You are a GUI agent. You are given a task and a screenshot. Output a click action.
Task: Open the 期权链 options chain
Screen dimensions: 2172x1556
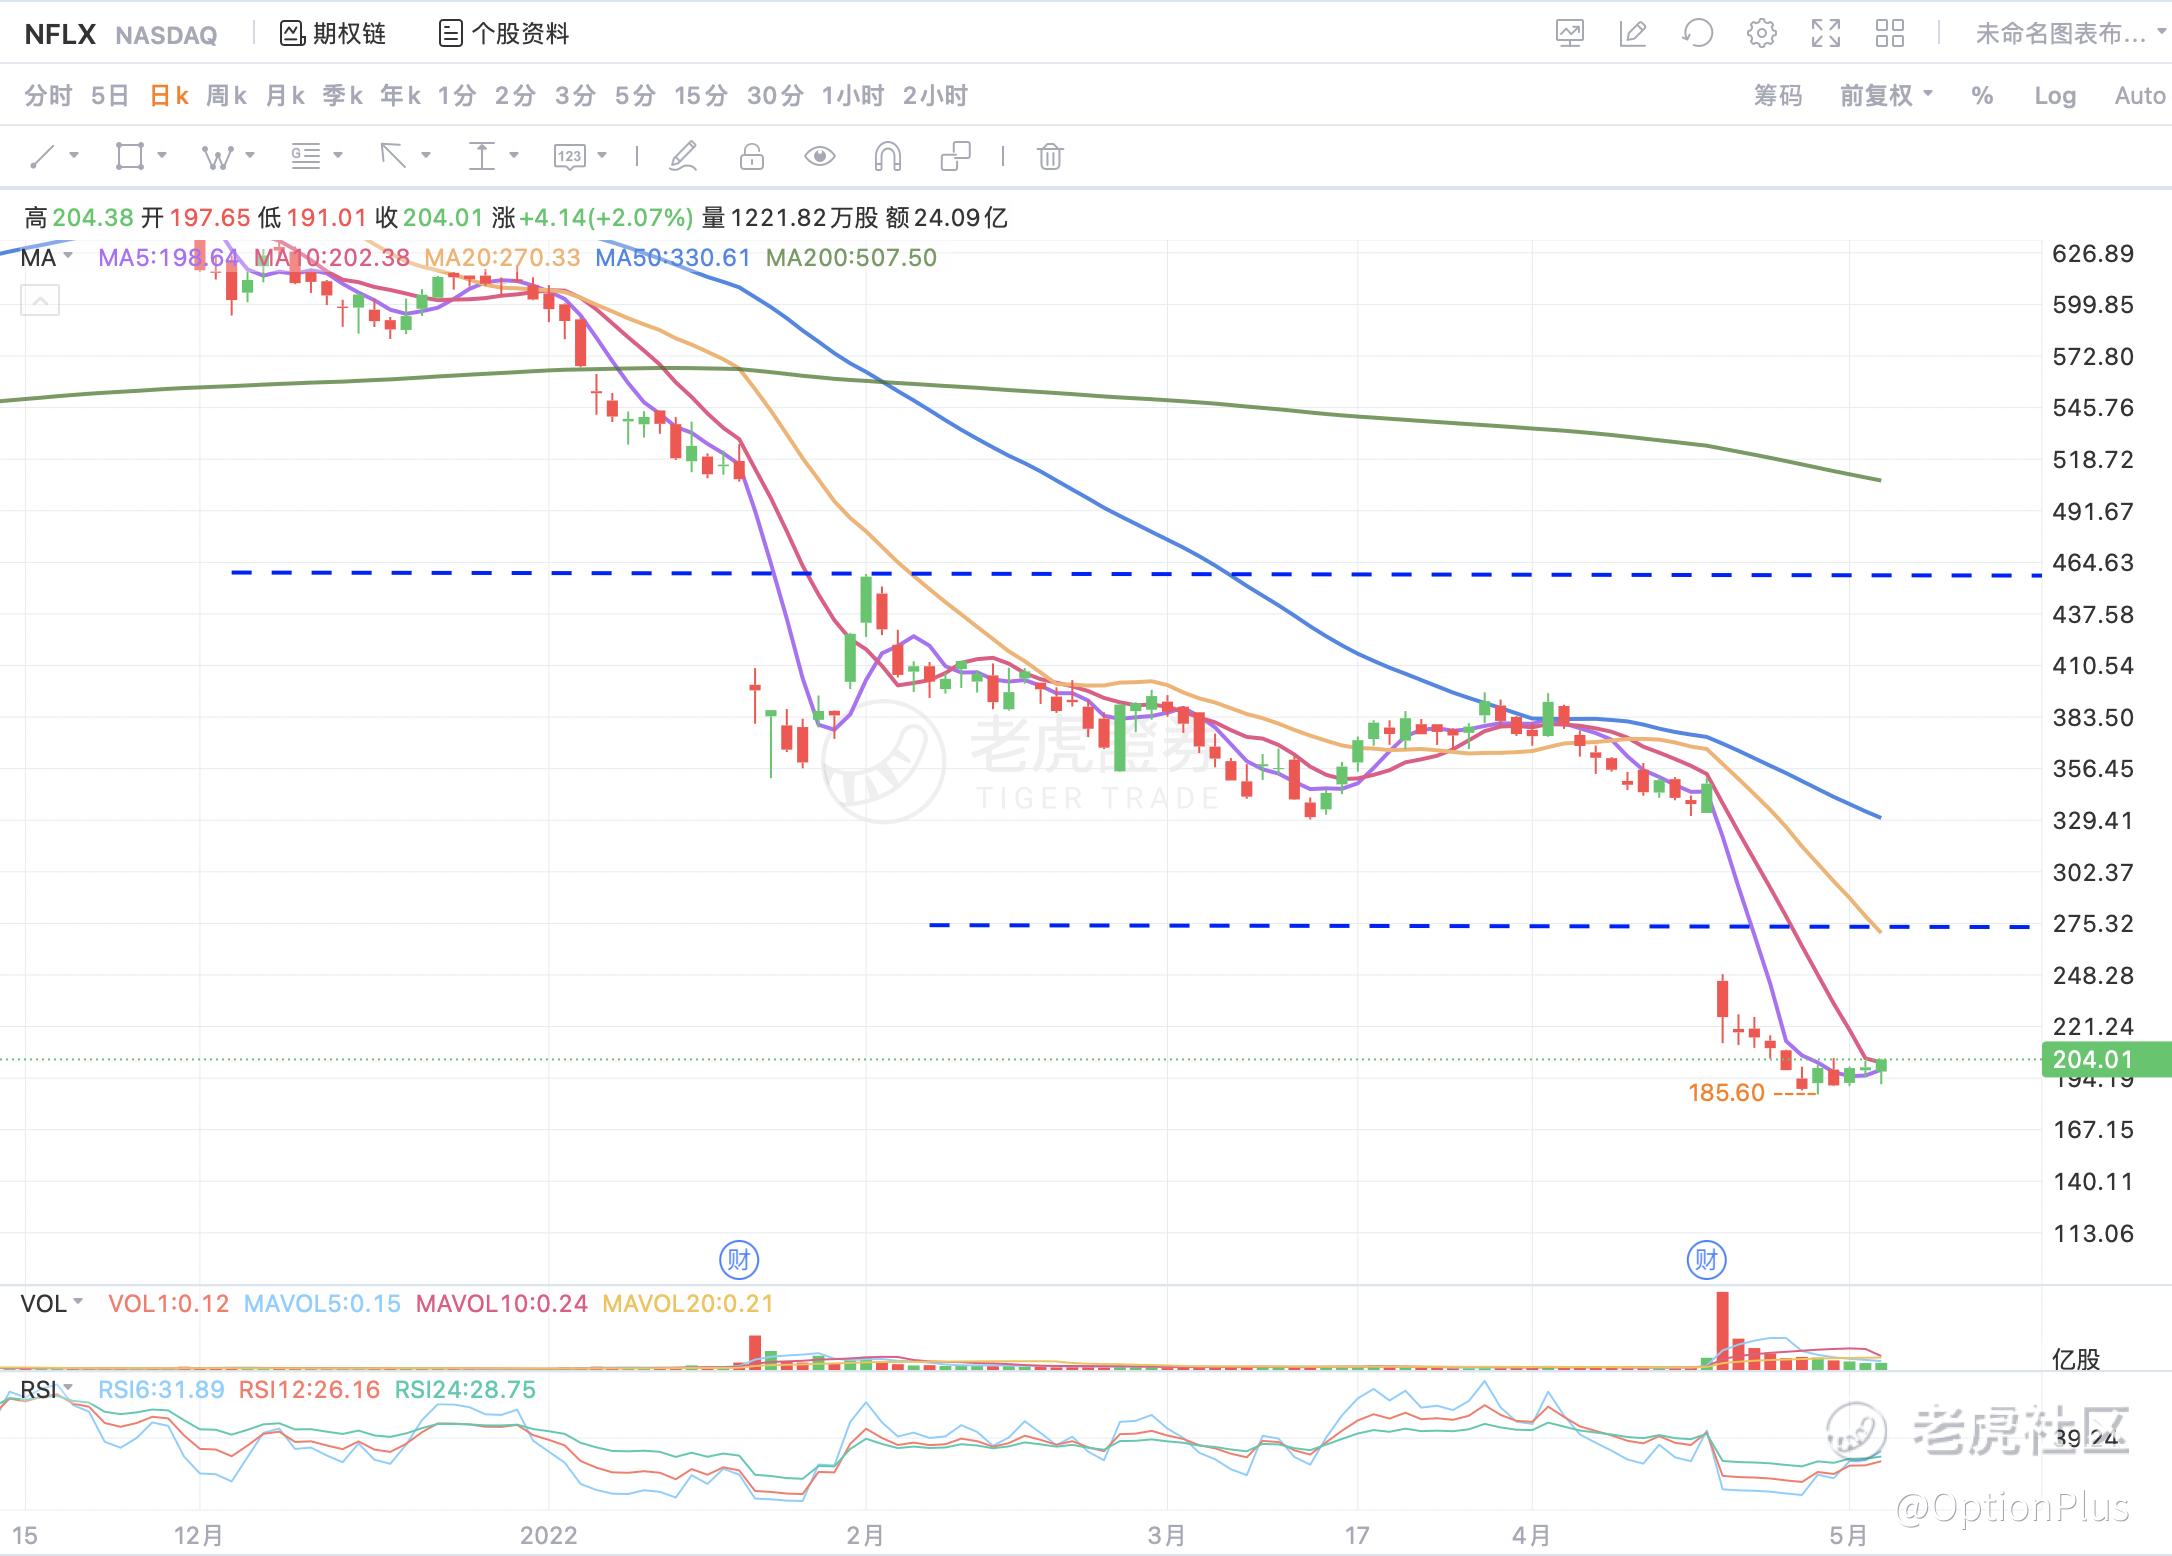click(x=333, y=34)
